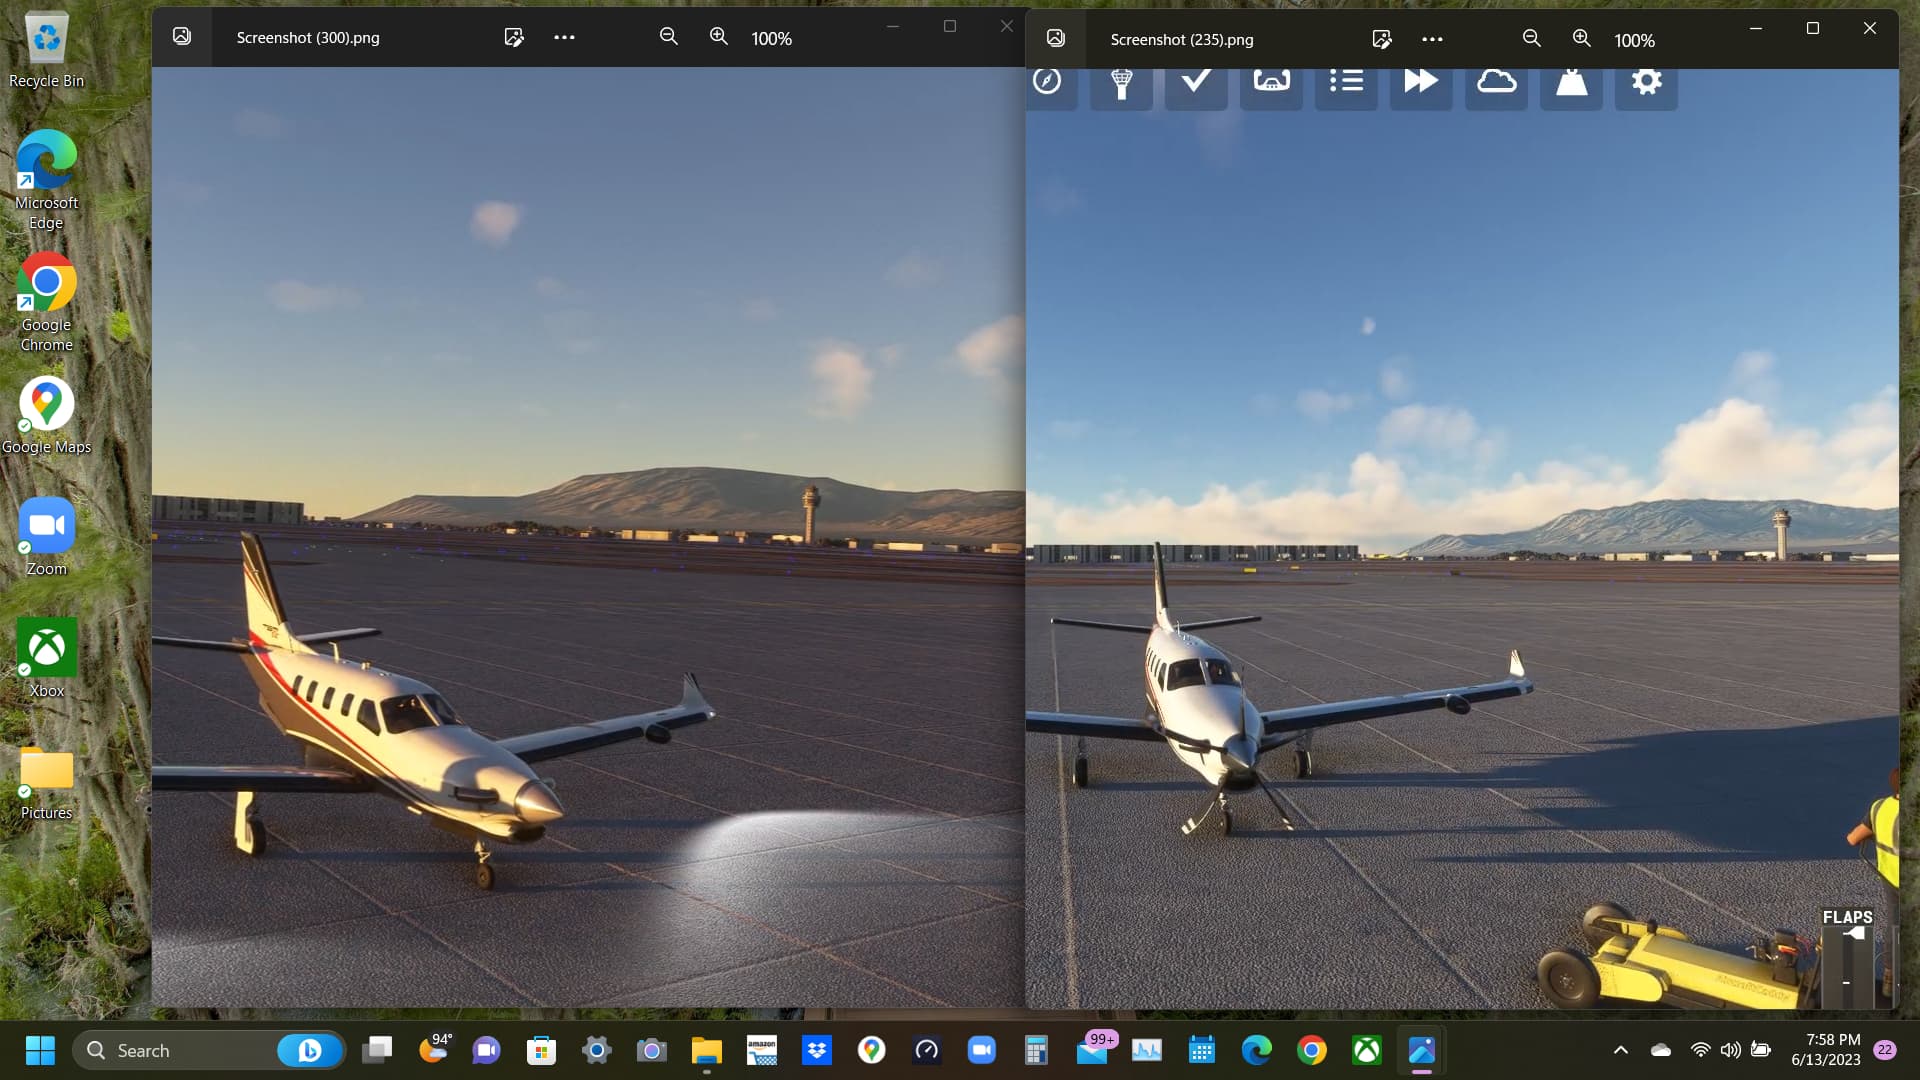This screenshot has width=1920, height=1080.
Task: Open notification center with the 22 badge
Action: click(1885, 1050)
